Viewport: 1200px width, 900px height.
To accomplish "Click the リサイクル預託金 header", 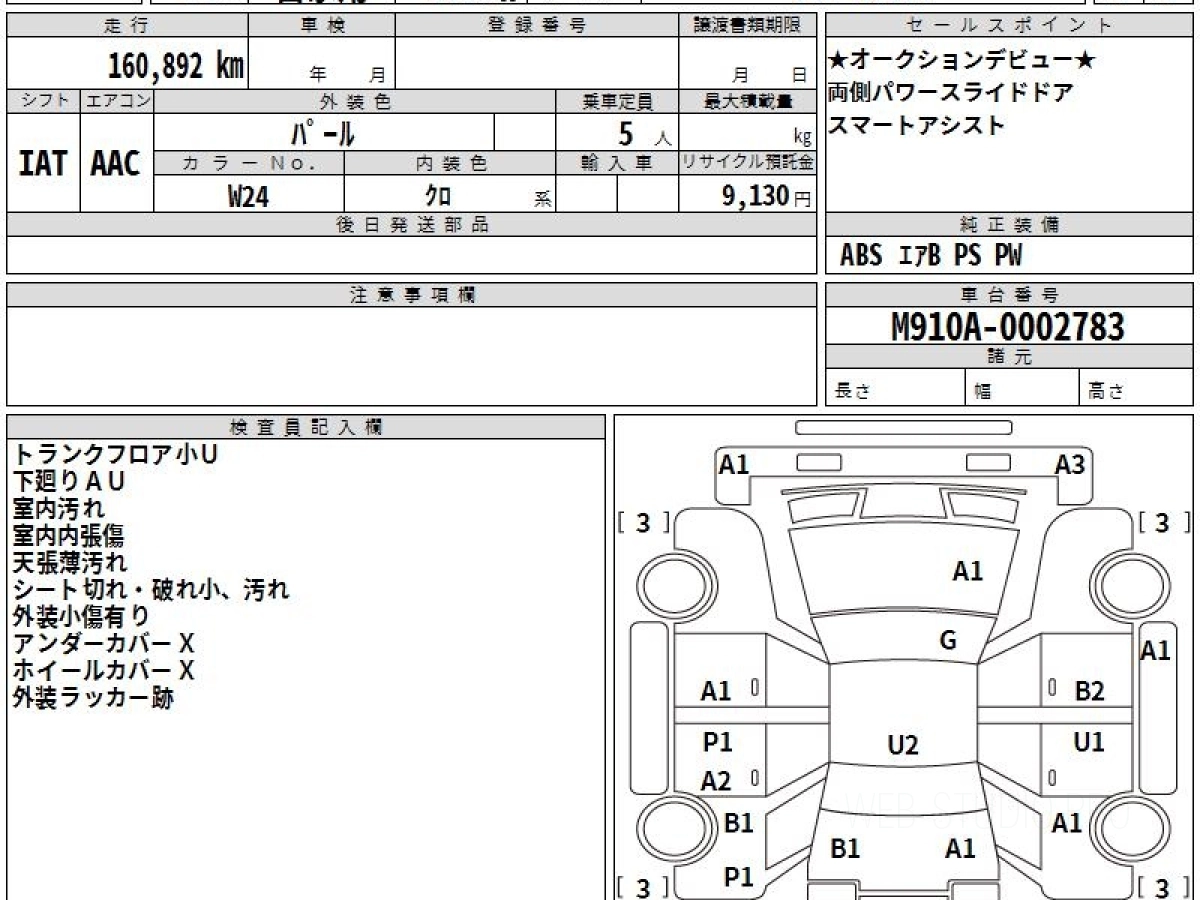I will (x=748, y=164).
